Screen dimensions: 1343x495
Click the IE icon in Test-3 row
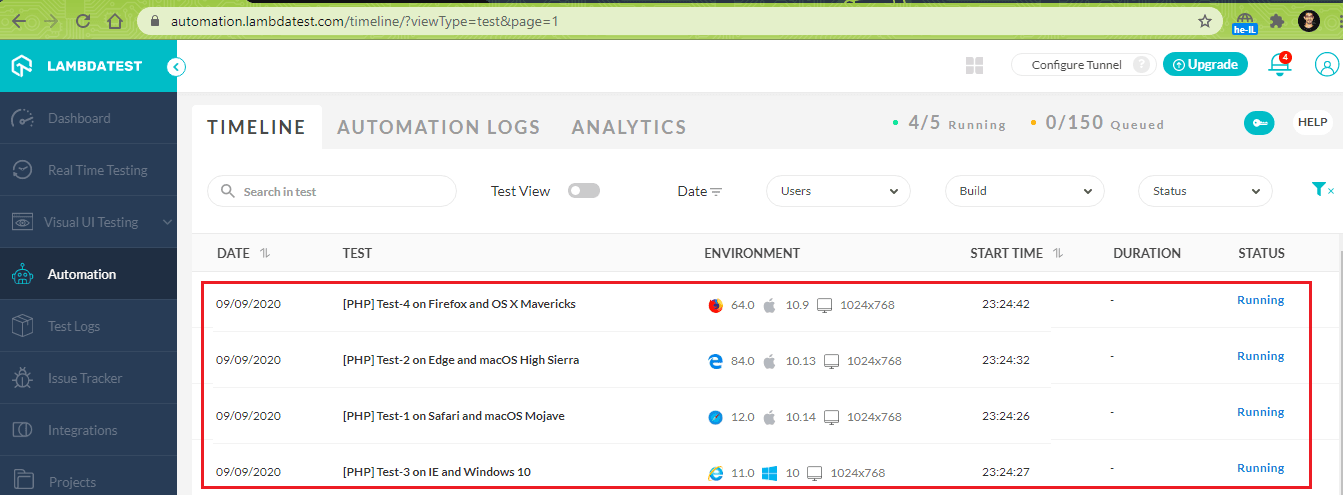(716, 473)
